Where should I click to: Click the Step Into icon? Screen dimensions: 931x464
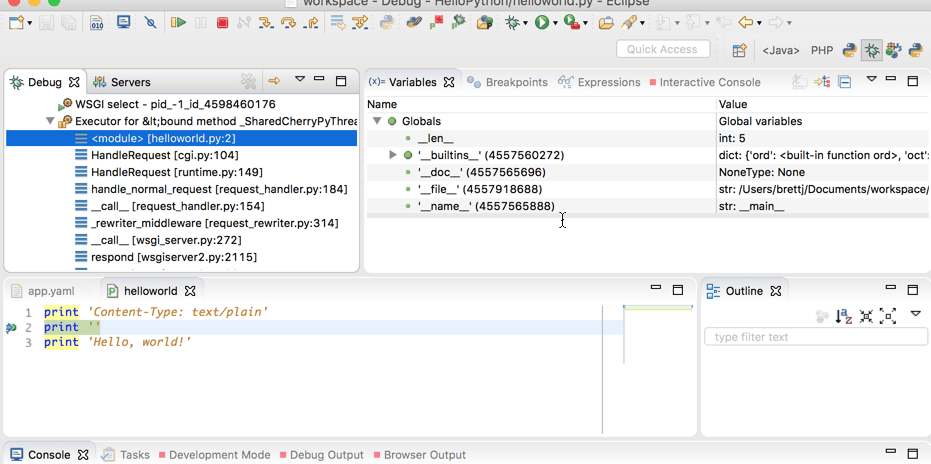(267, 22)
